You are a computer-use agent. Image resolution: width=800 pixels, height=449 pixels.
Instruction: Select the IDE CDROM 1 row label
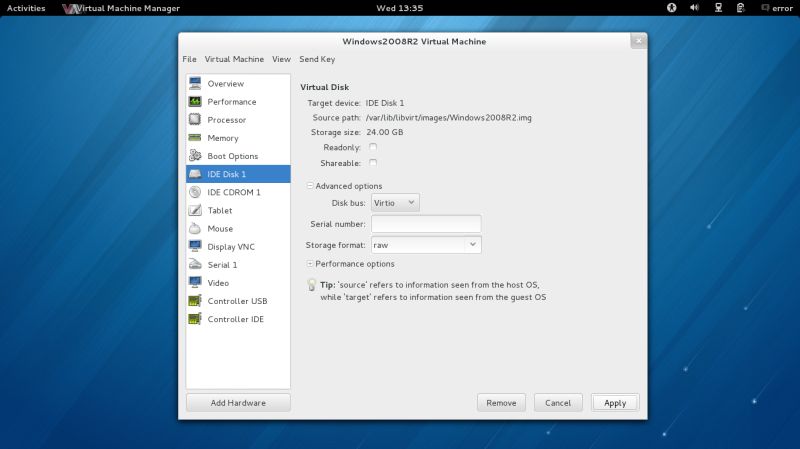pyautogui.click(x=234, y=192)
